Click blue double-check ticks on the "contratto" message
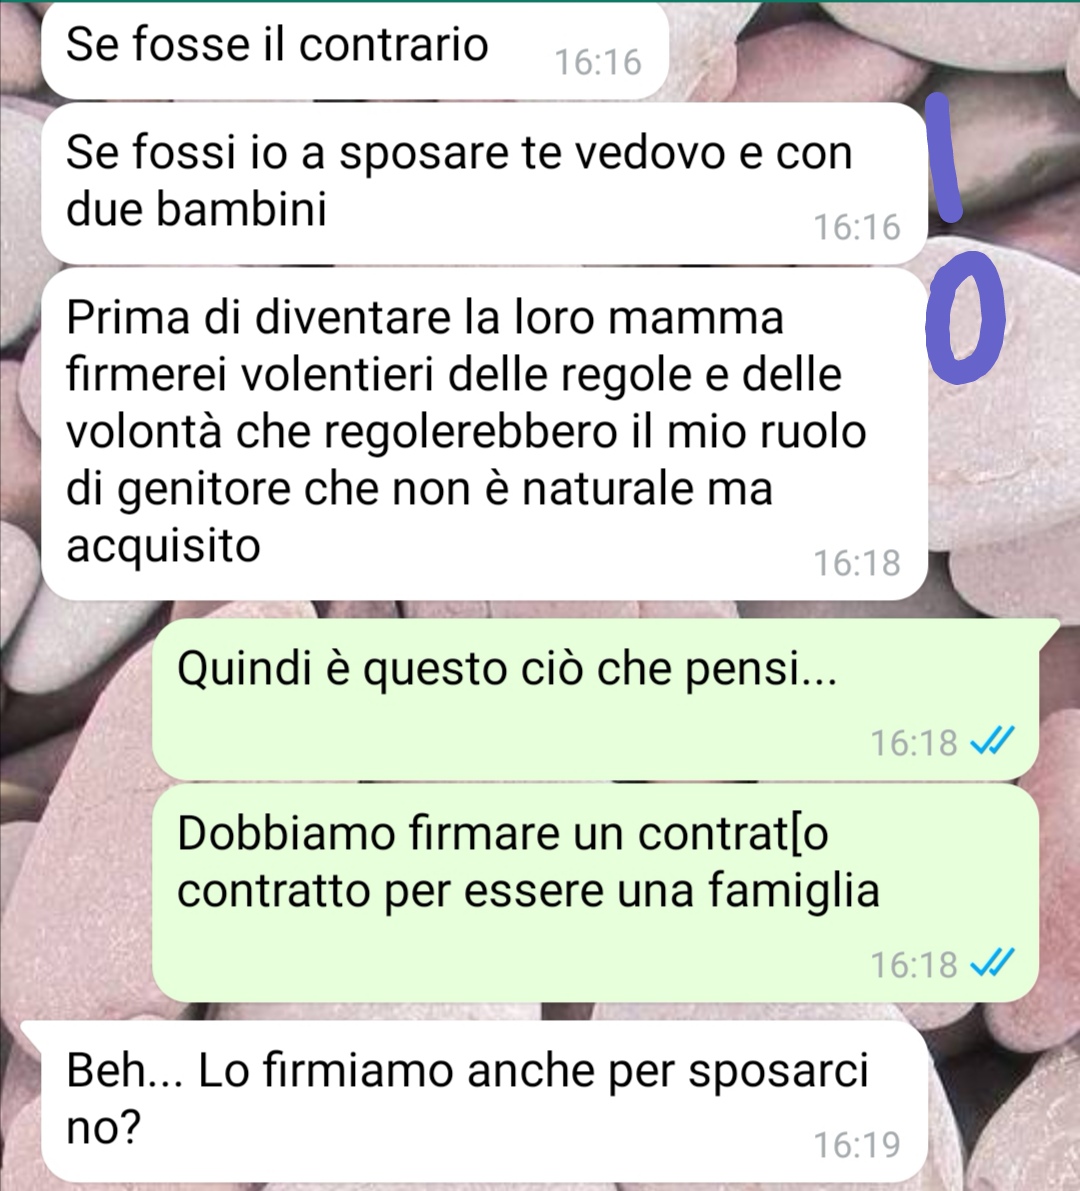Image resolution: width=1080 pixels, height=1191 pixels. 993,964
